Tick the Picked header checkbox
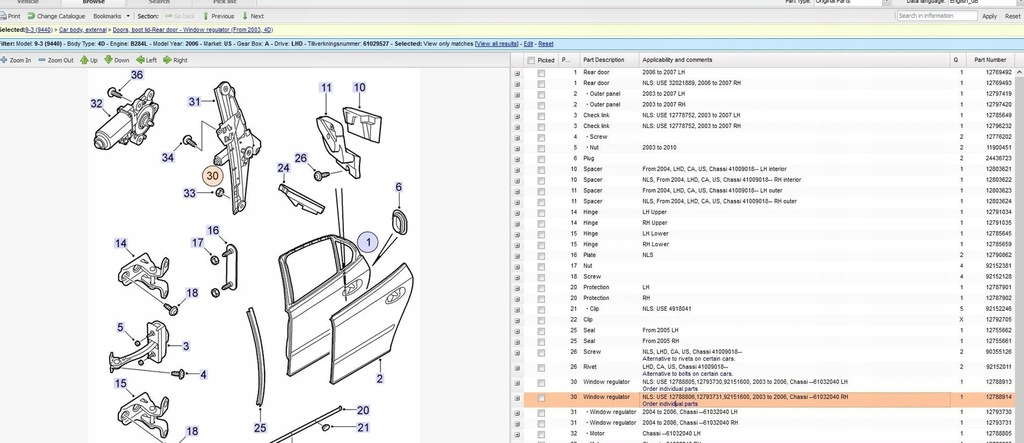 530,60
